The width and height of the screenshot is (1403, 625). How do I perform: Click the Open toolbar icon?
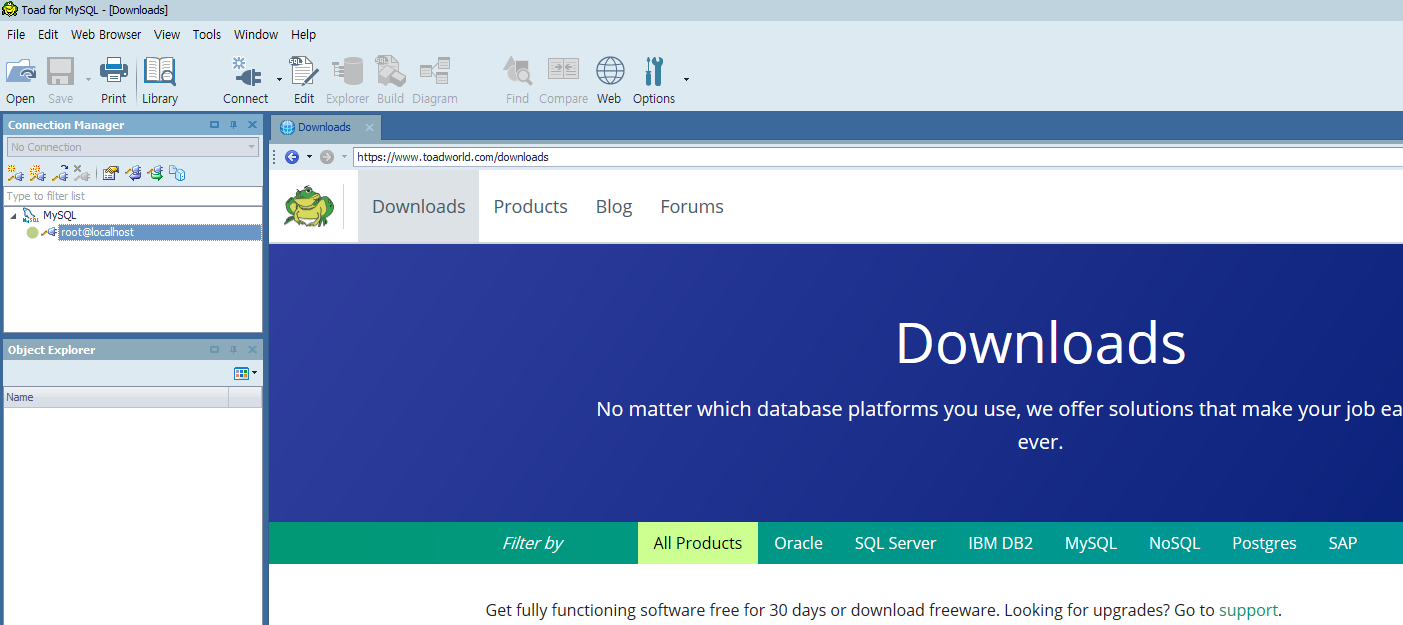20,72
